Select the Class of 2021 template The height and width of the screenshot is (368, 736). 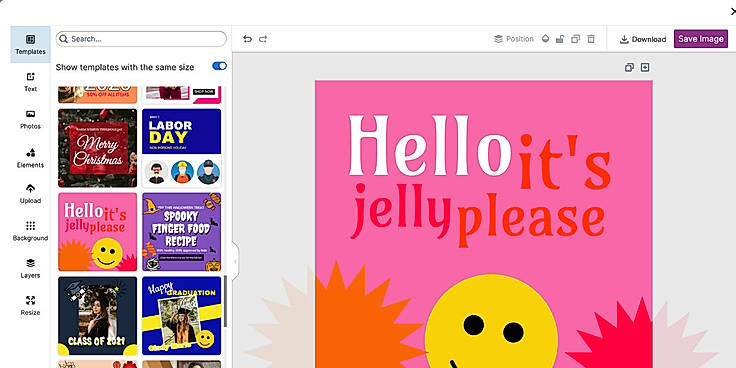[x=98, y=316]
